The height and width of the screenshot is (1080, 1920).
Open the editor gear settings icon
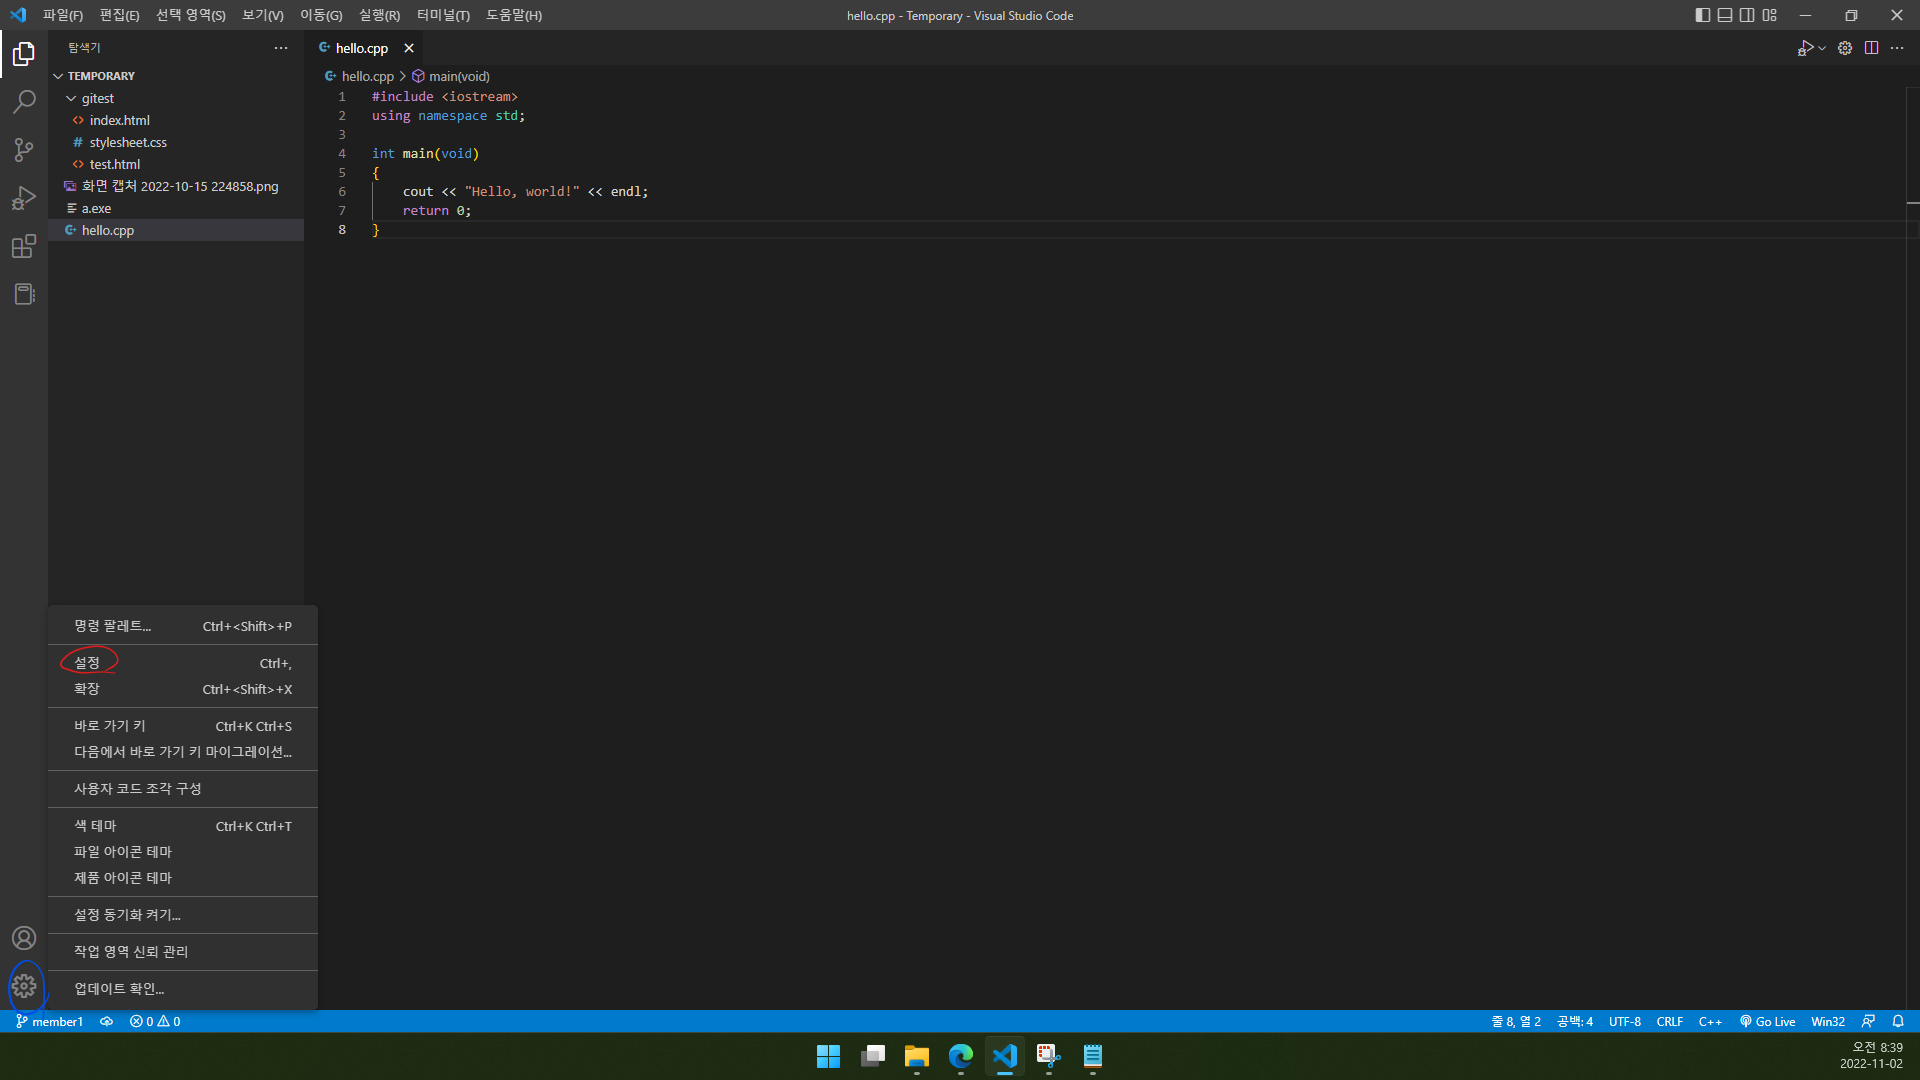tap(1845, 48)
